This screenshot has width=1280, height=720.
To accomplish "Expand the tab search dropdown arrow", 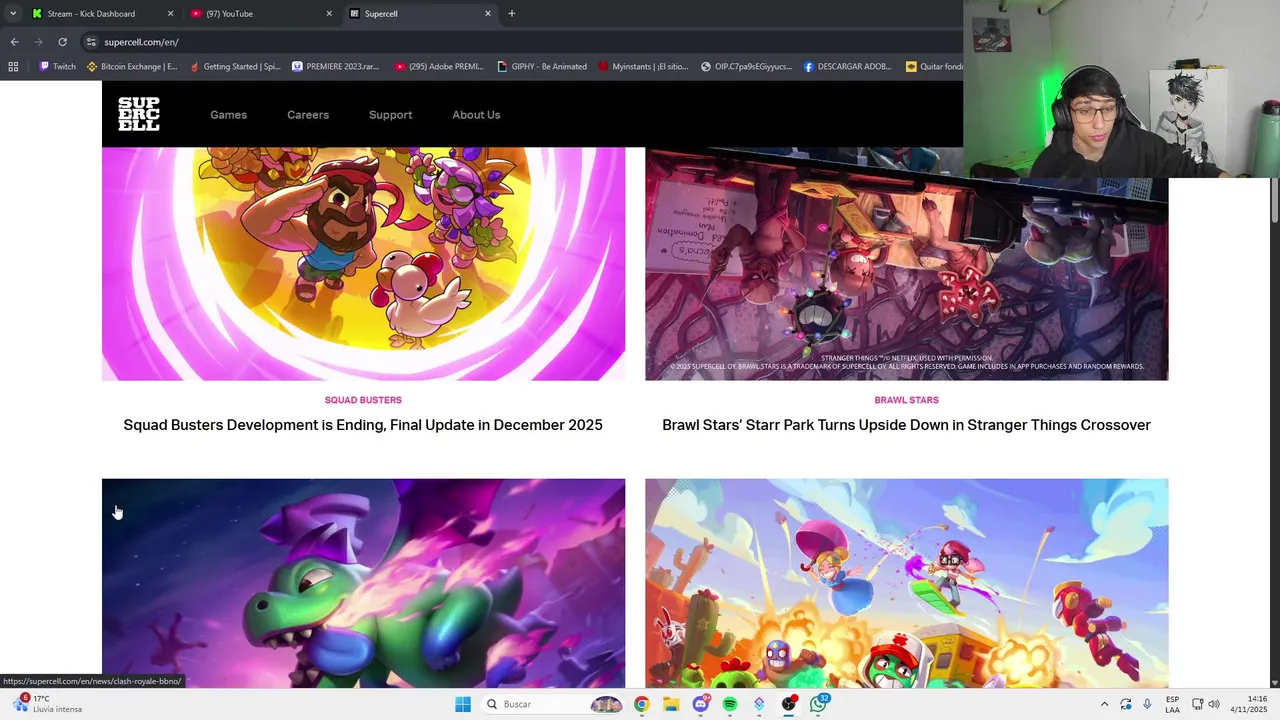I will click(x=12, y=13).
